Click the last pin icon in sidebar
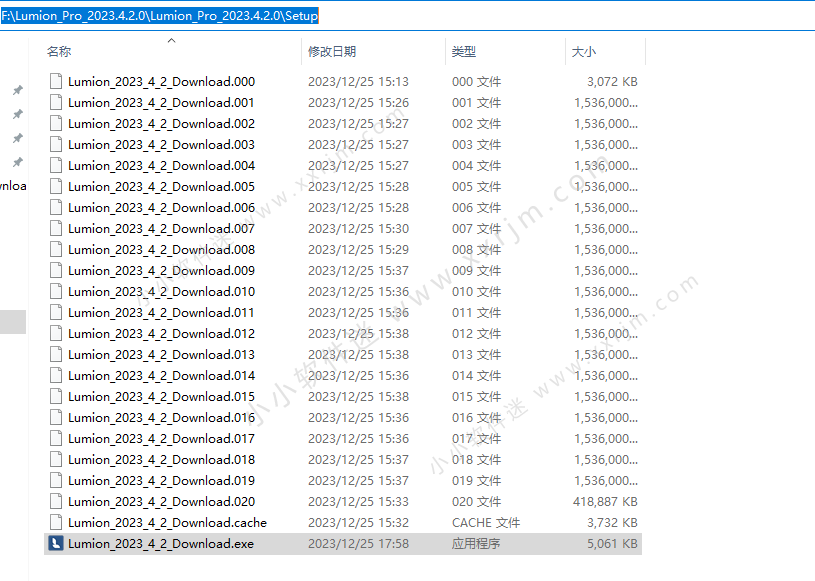This screenshot has width=815, height=581. coord(17,162)
